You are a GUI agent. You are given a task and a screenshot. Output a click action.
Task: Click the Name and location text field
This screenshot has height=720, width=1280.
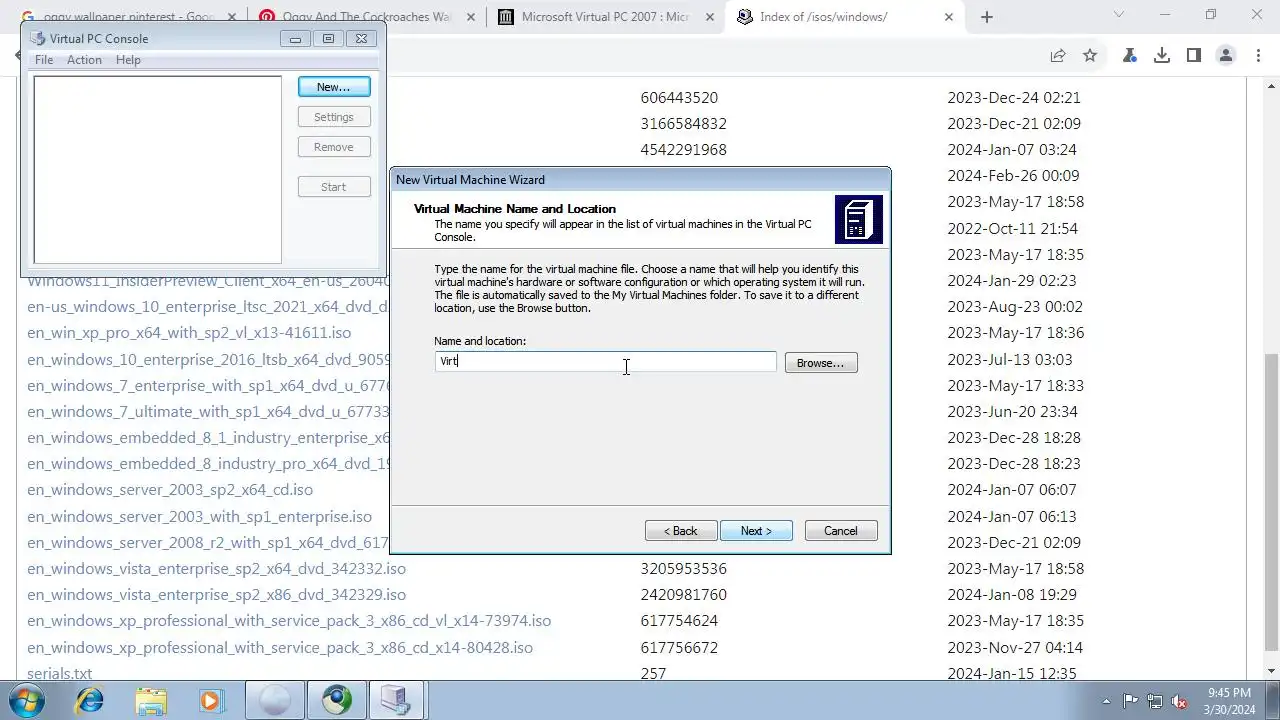(x=605, y=361)
